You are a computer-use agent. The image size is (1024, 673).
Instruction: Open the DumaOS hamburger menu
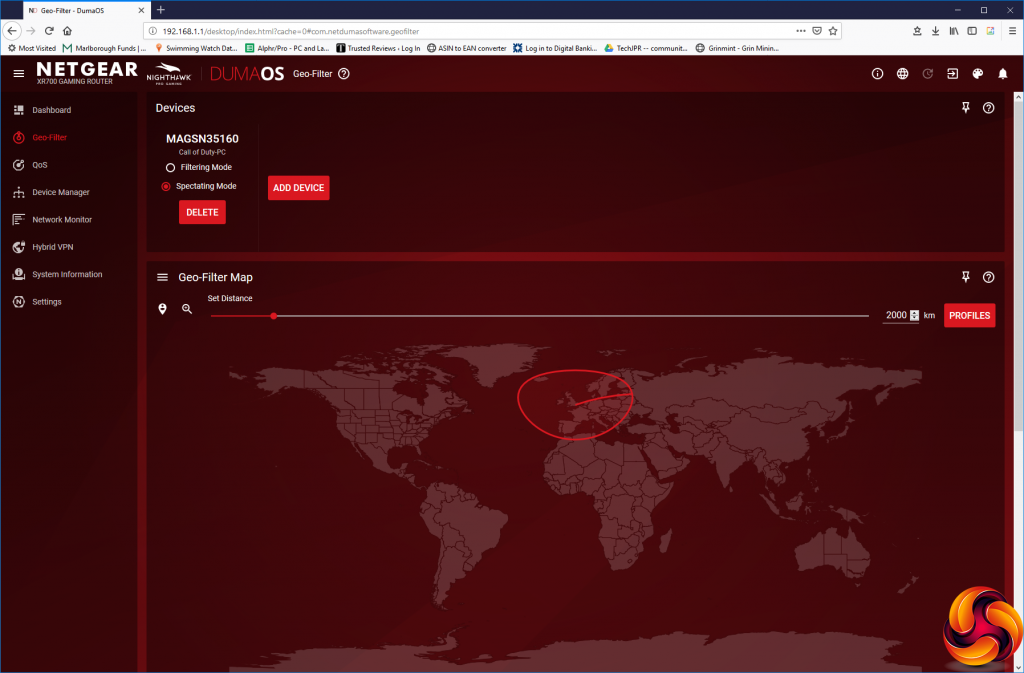[x=19, y=74]
